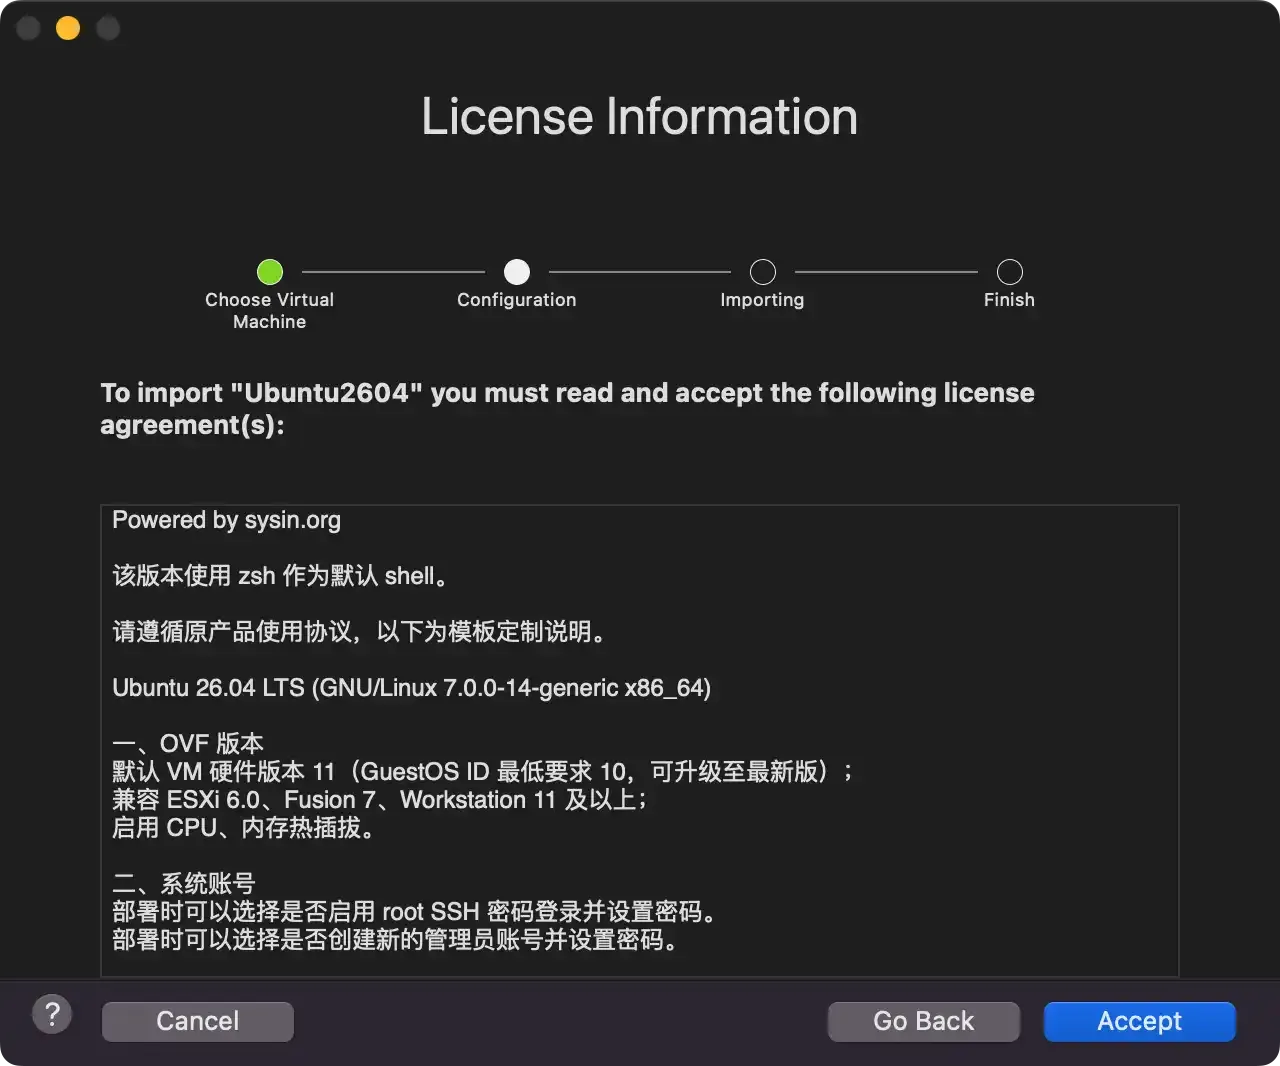Click the 'Configuration' step label
The height and width of the screenshot is (1066, 1280).
point(517,300)
